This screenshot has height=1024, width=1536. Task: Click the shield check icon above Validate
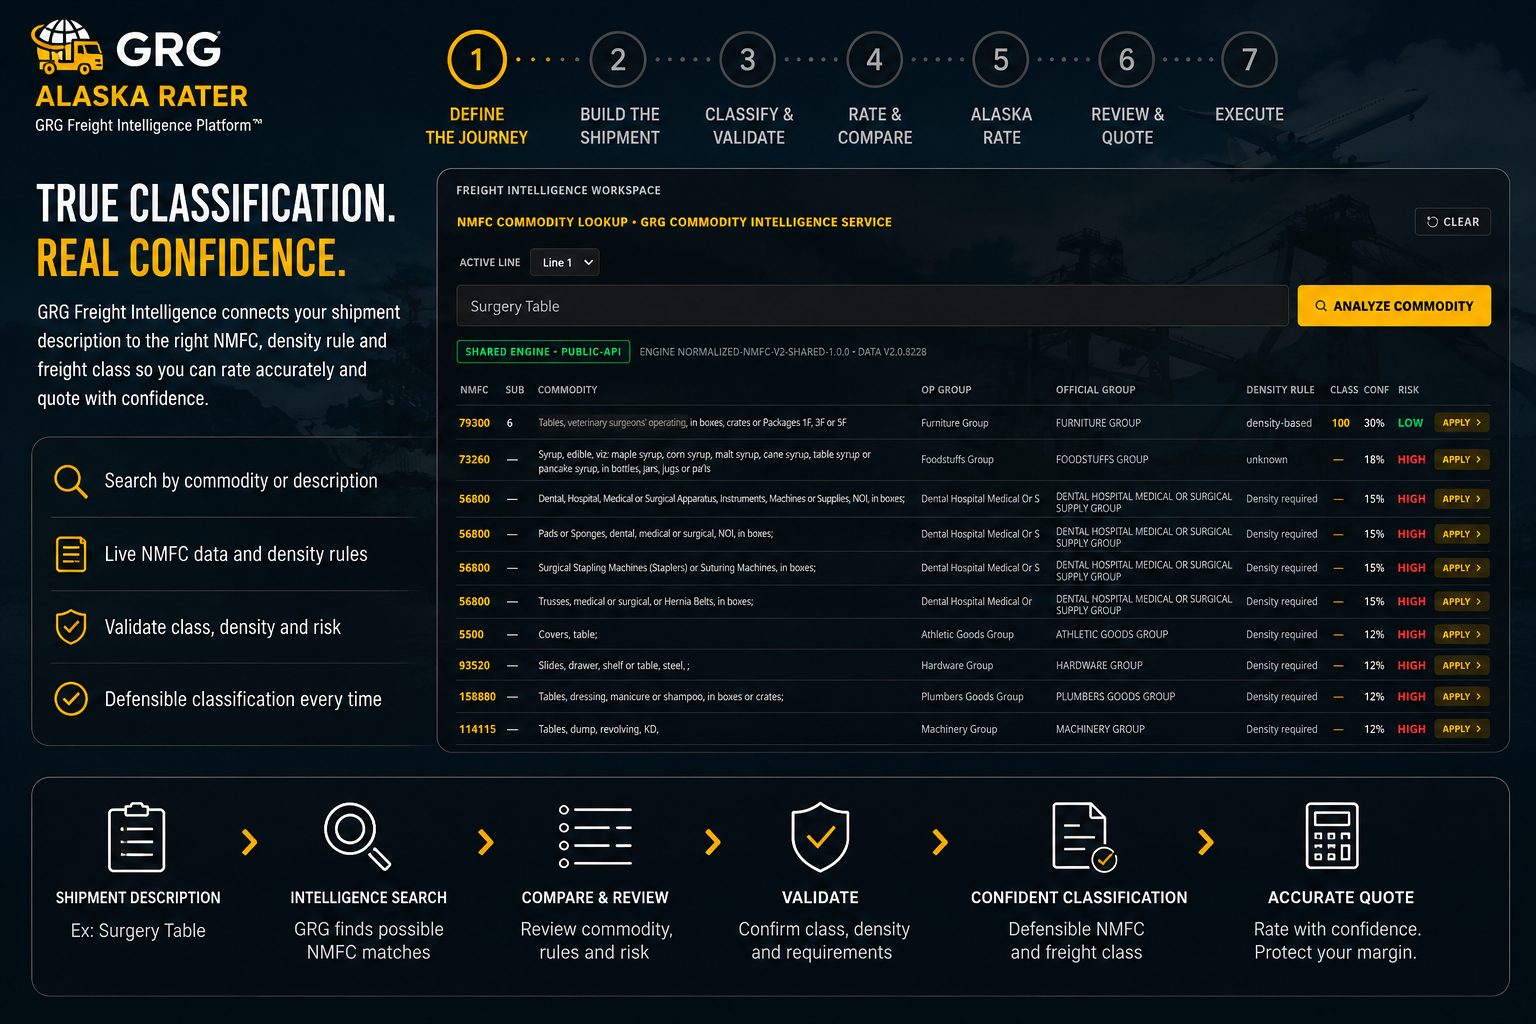pyautogui.click(x=820, y=837)
